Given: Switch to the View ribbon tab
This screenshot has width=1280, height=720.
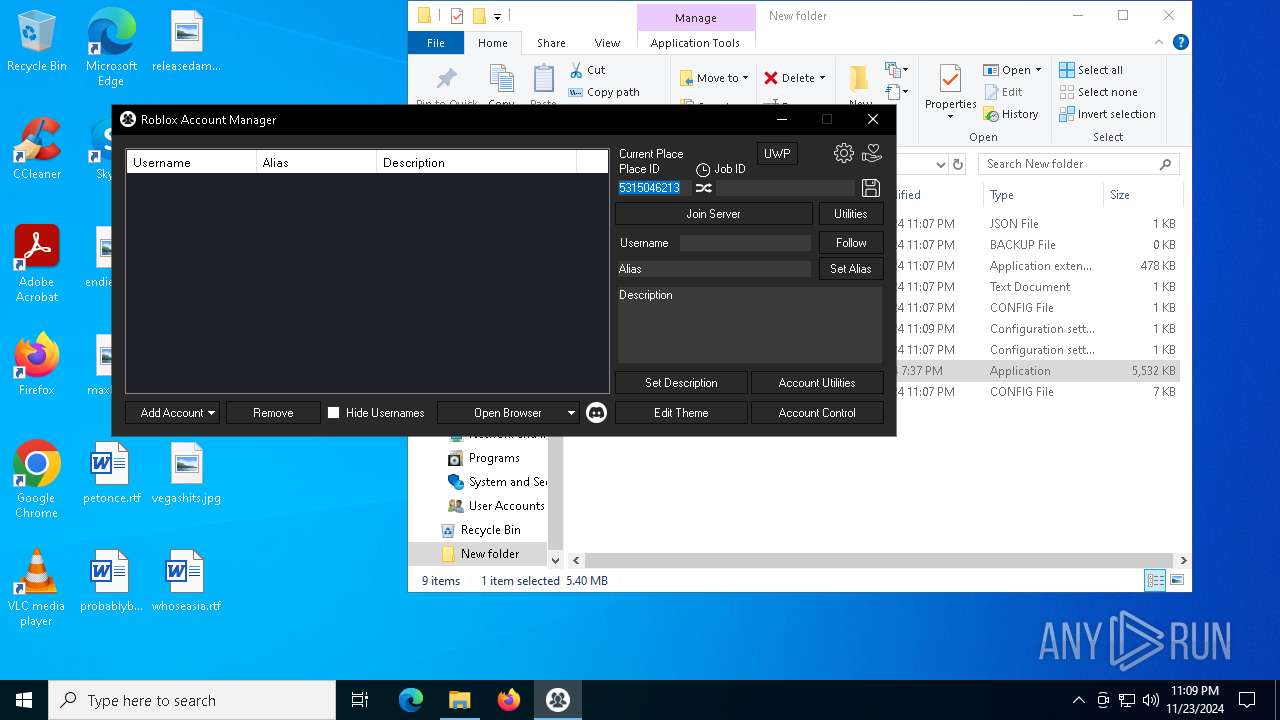Looking at the screenshot, I should [x=607, y=43].
